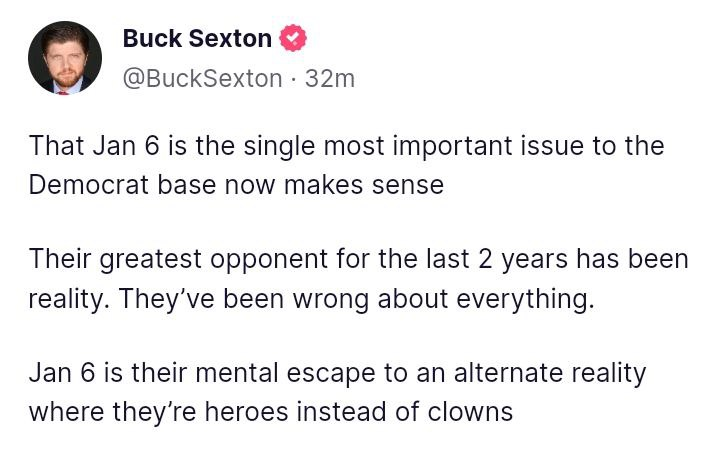
Task: Click the paragraph about mental escape
Action: tap(337, 392)
